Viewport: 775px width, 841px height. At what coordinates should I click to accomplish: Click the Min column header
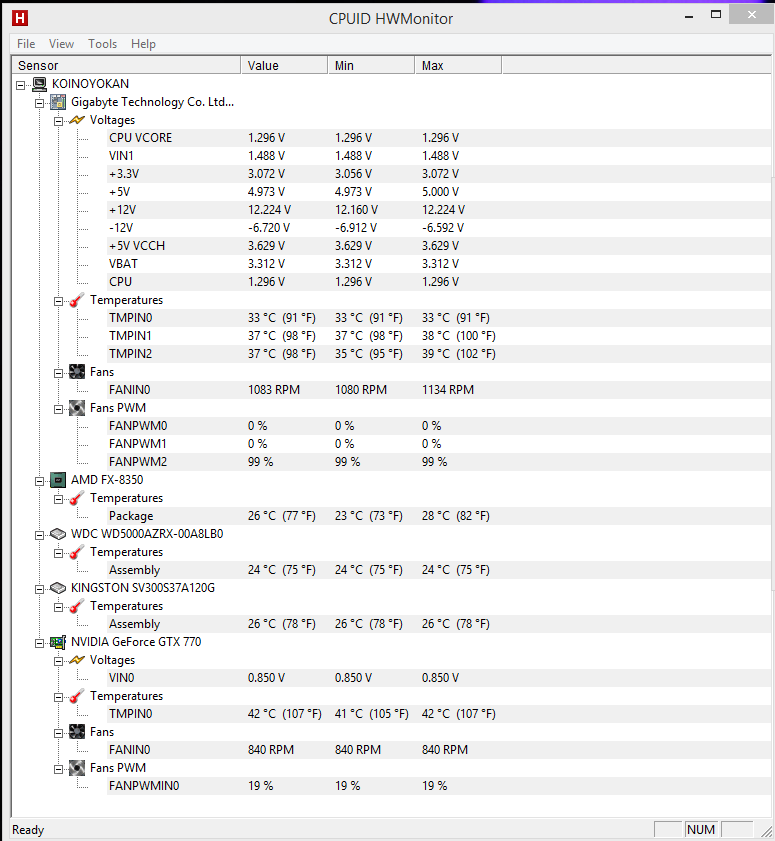[x=371, y=65]
